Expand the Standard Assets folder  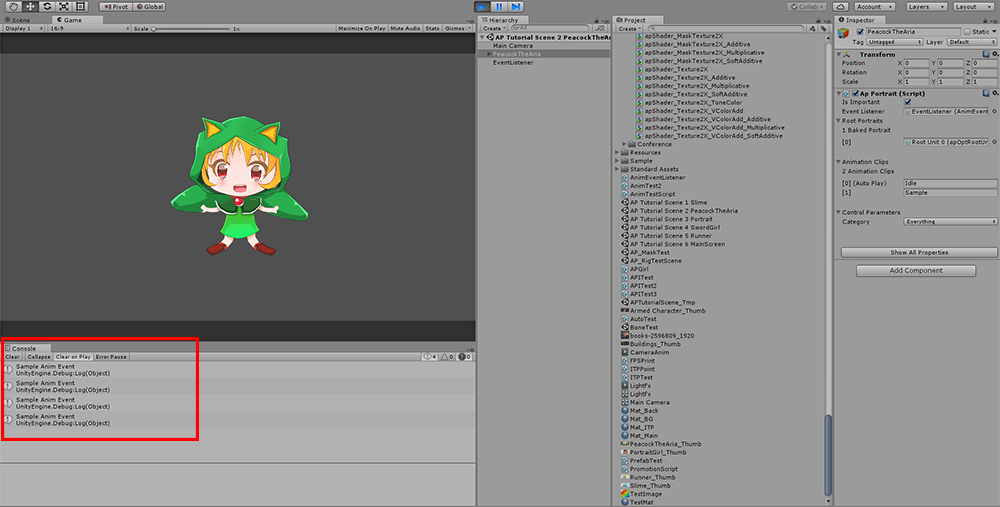[x=617, y=169]
